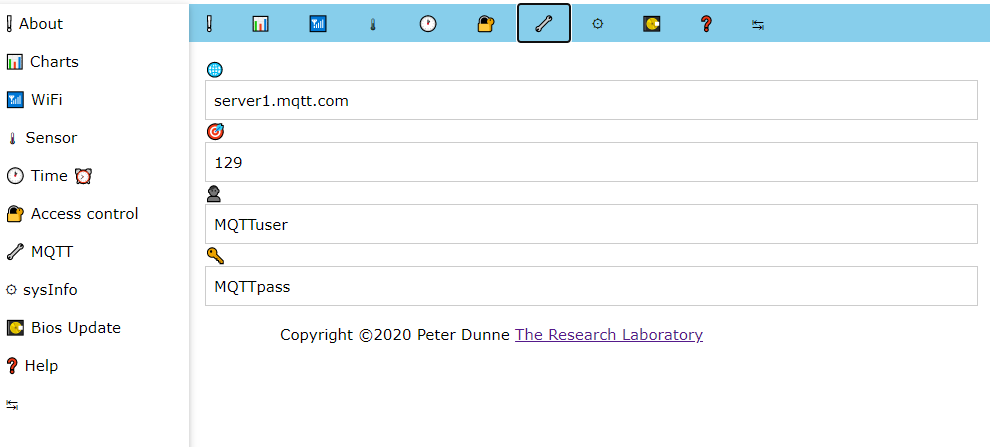Open sysInfo in the sidebar

pos(42,290)
